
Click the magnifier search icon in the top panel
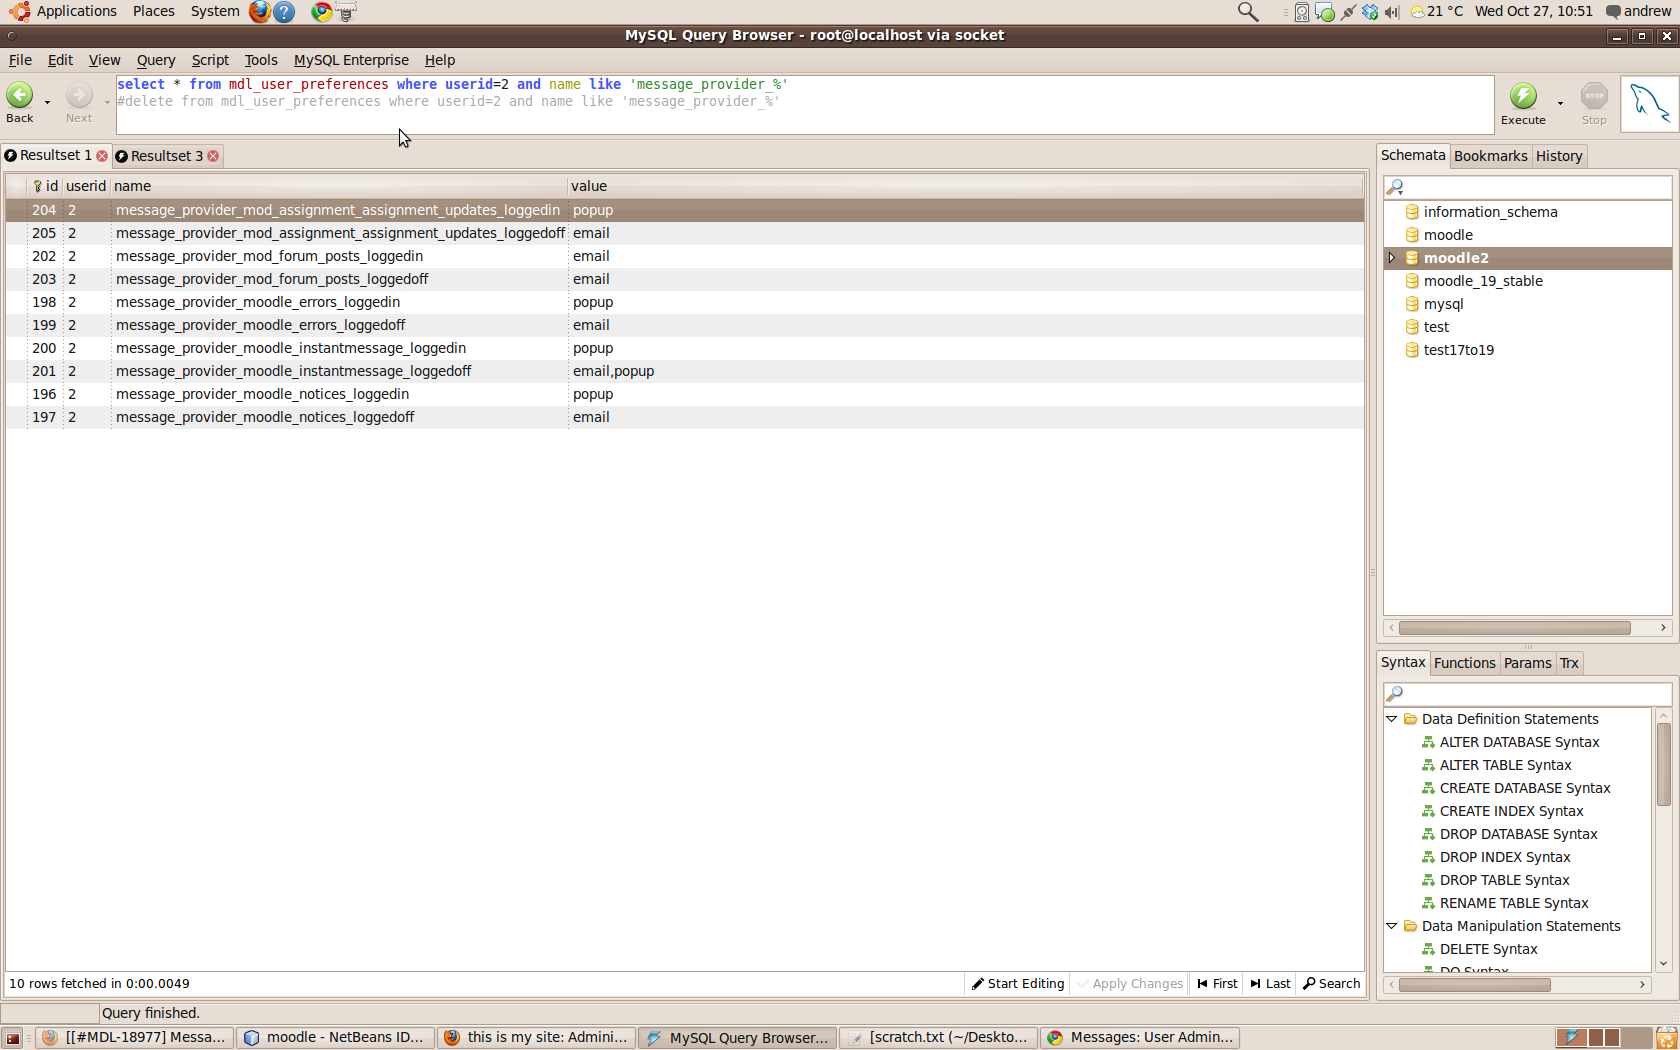pyautogui.click(x=1248, y=12)
